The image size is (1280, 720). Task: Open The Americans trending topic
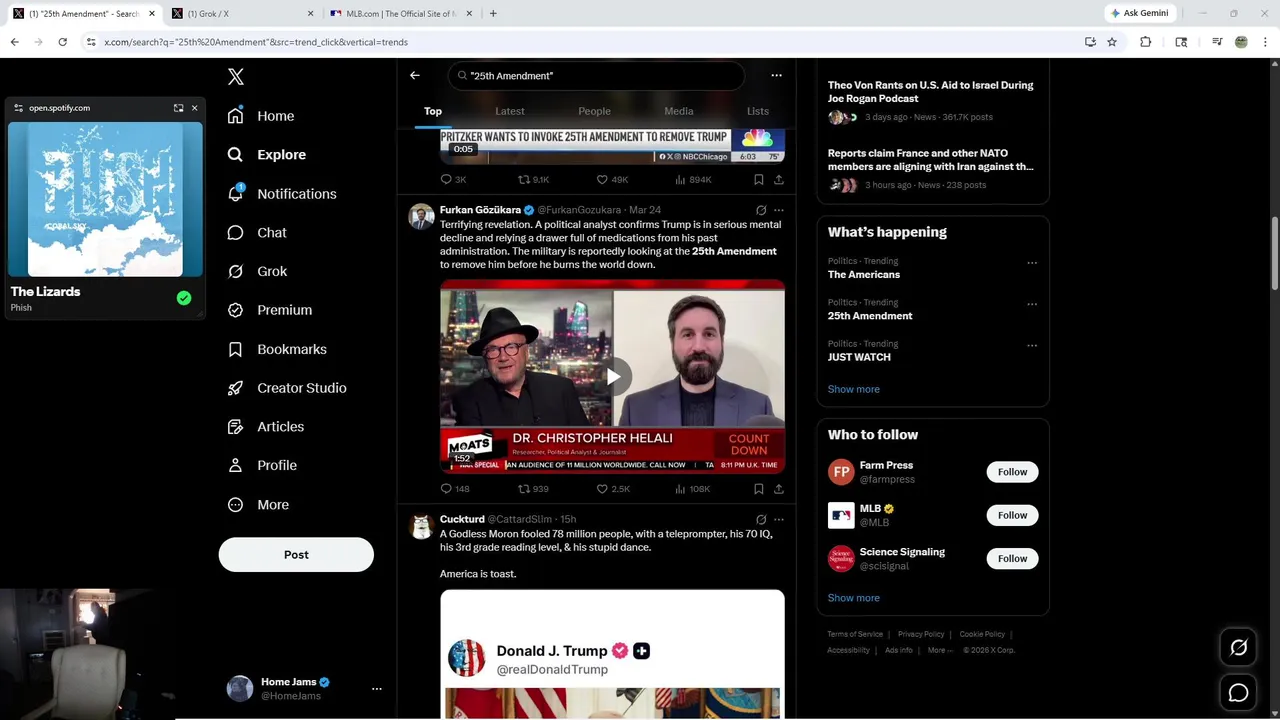(864, 275)
